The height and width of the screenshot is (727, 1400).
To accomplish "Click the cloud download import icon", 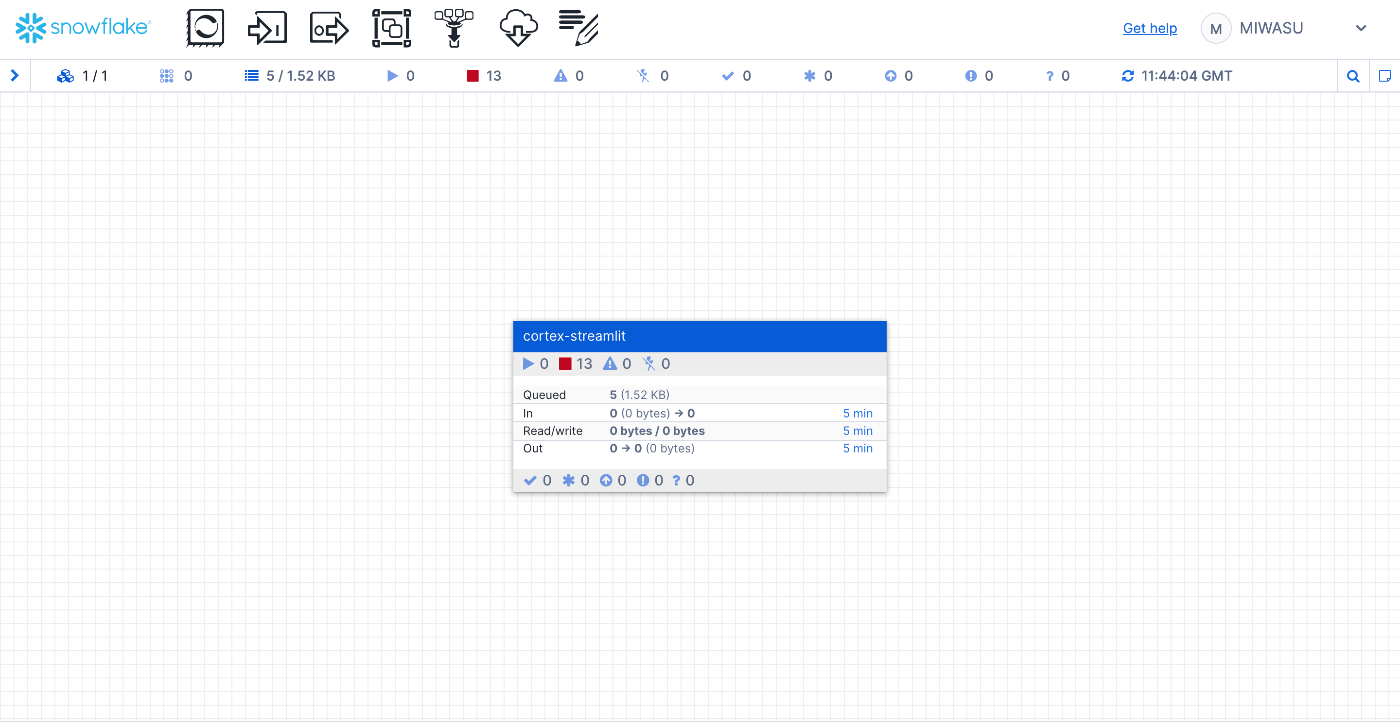I will point(518,28).
